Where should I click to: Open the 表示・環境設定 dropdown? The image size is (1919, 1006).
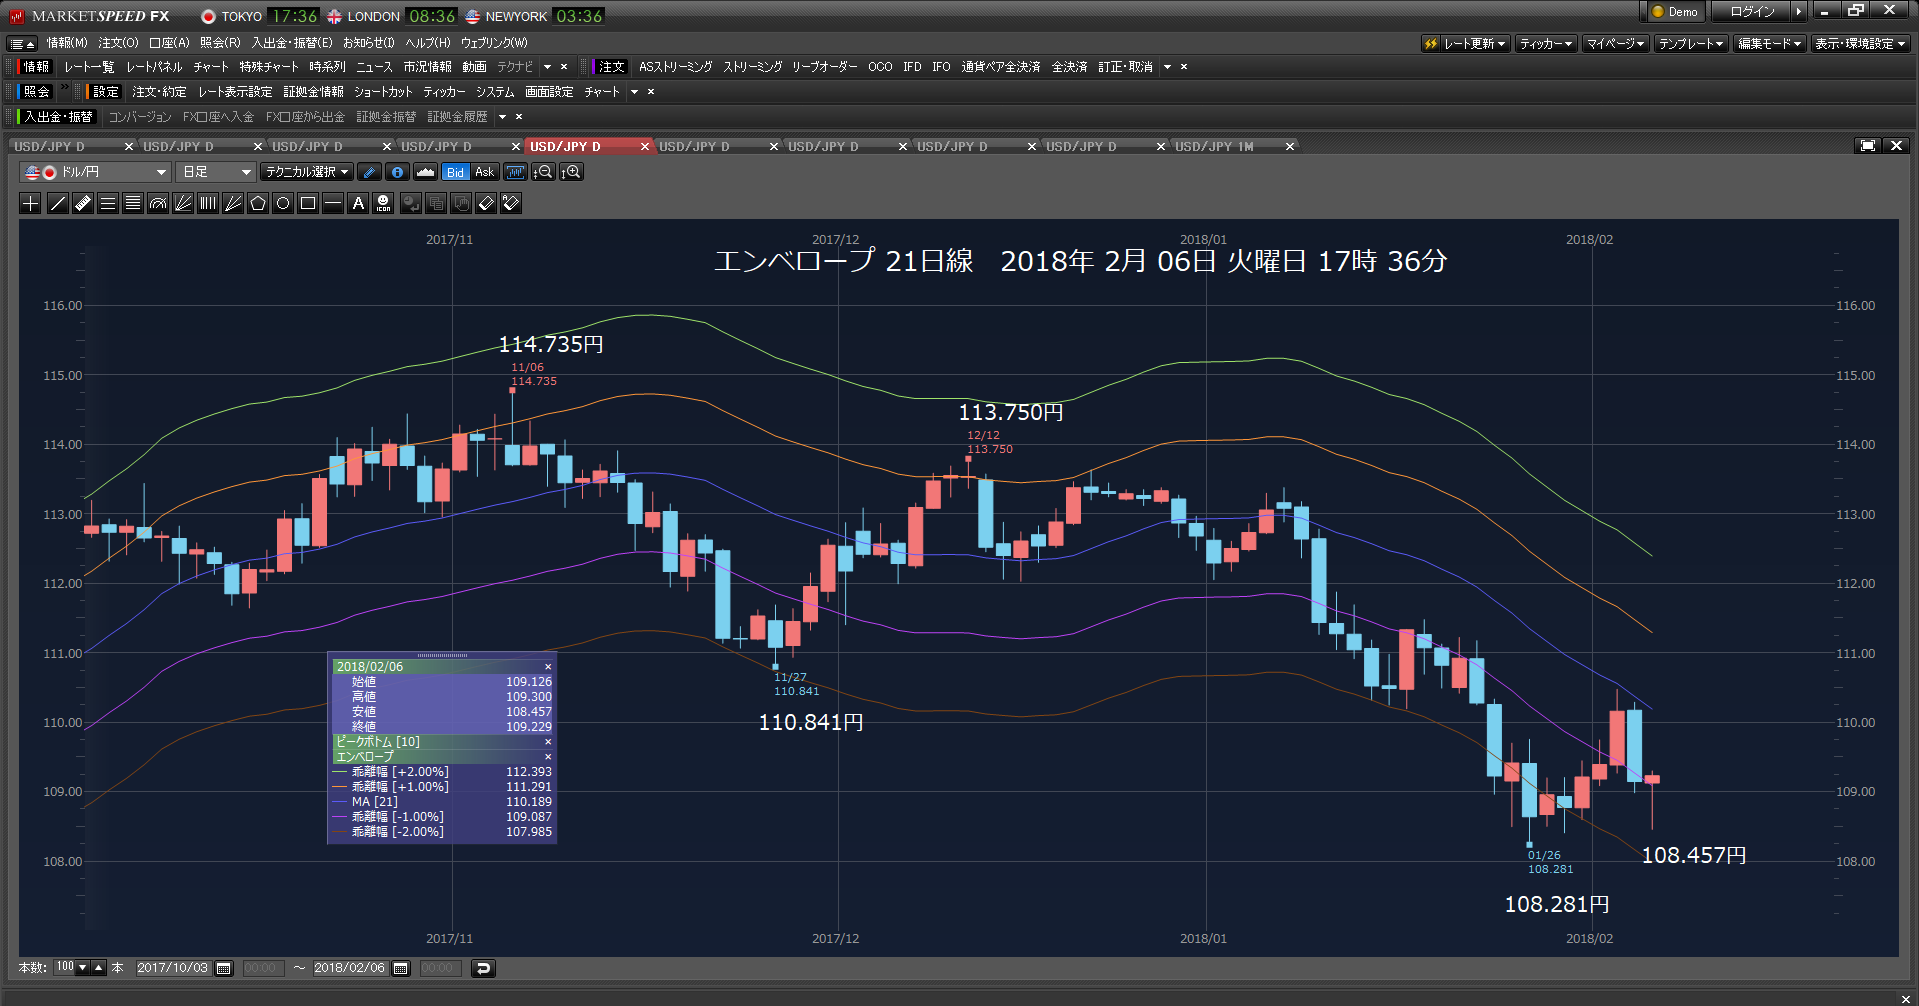pyautogui.click(x=1861, y=44)
